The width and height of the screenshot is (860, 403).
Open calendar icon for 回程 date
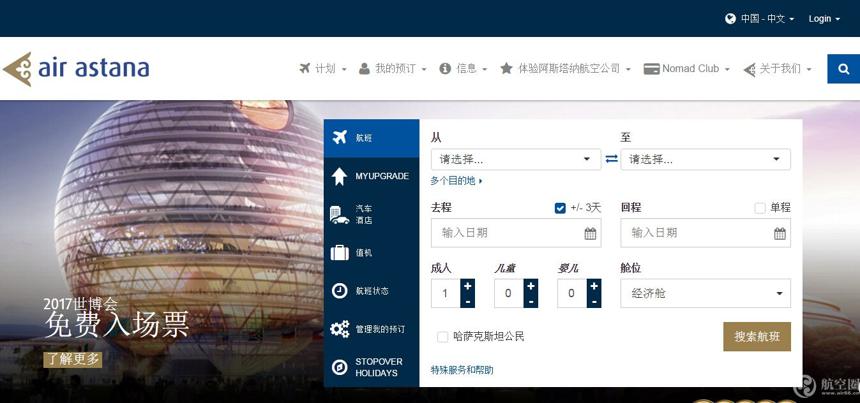point(780,234)
